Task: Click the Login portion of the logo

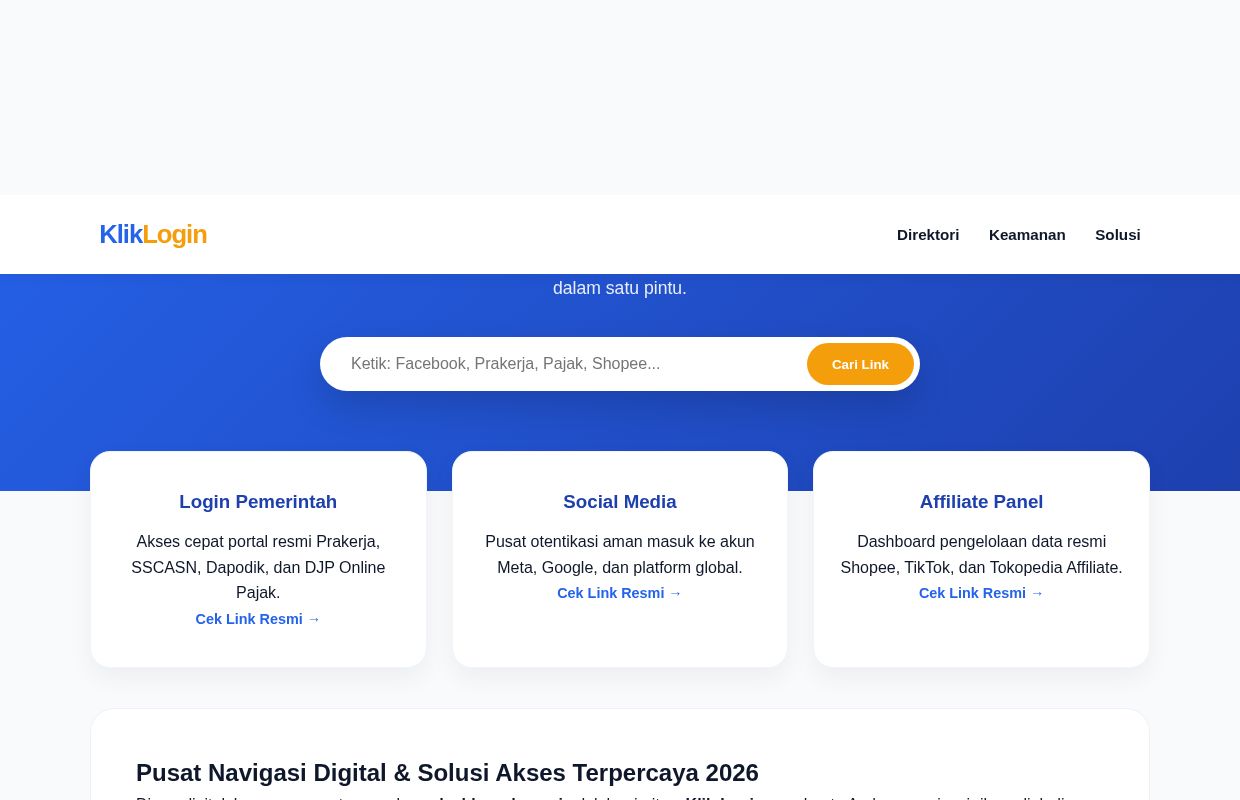Action: [174, 234]
